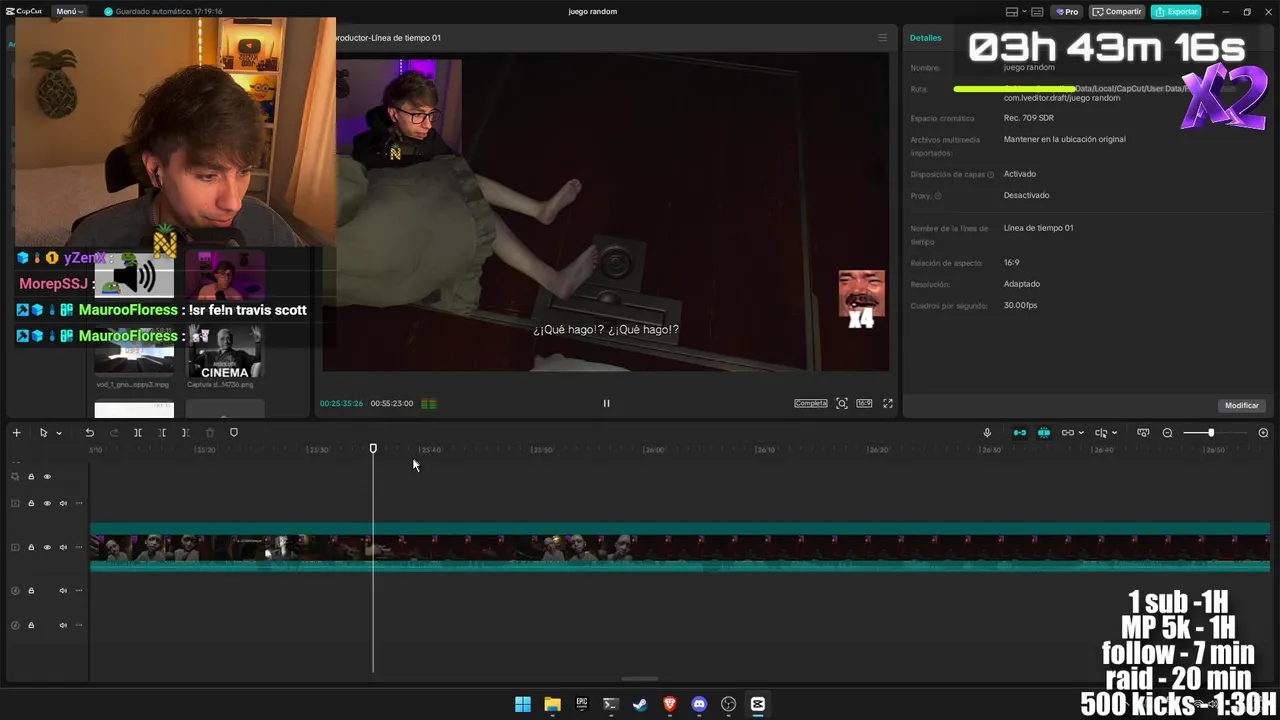Toggle the main track magnet
Screen dimensions: 1280x720
[x=1020, y=433]
